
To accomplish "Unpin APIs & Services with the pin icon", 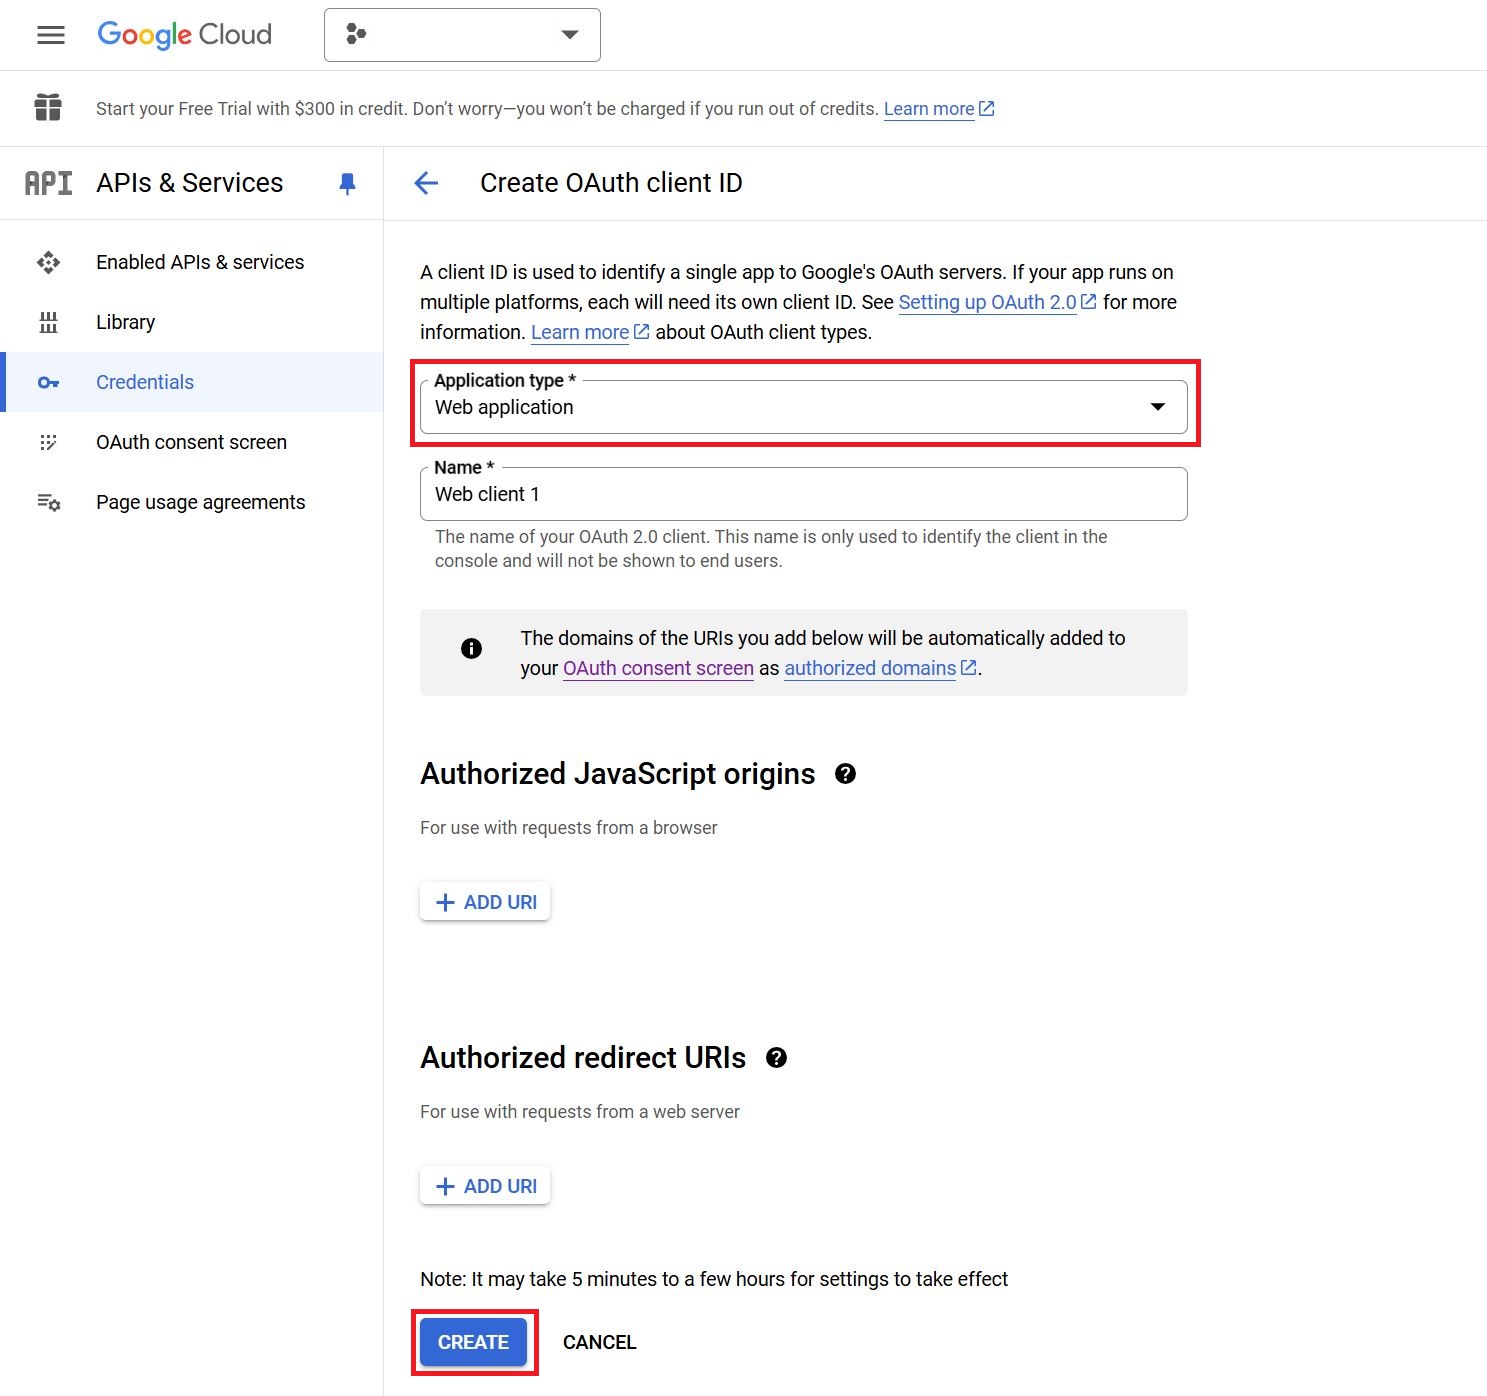I will coord(347,183).
